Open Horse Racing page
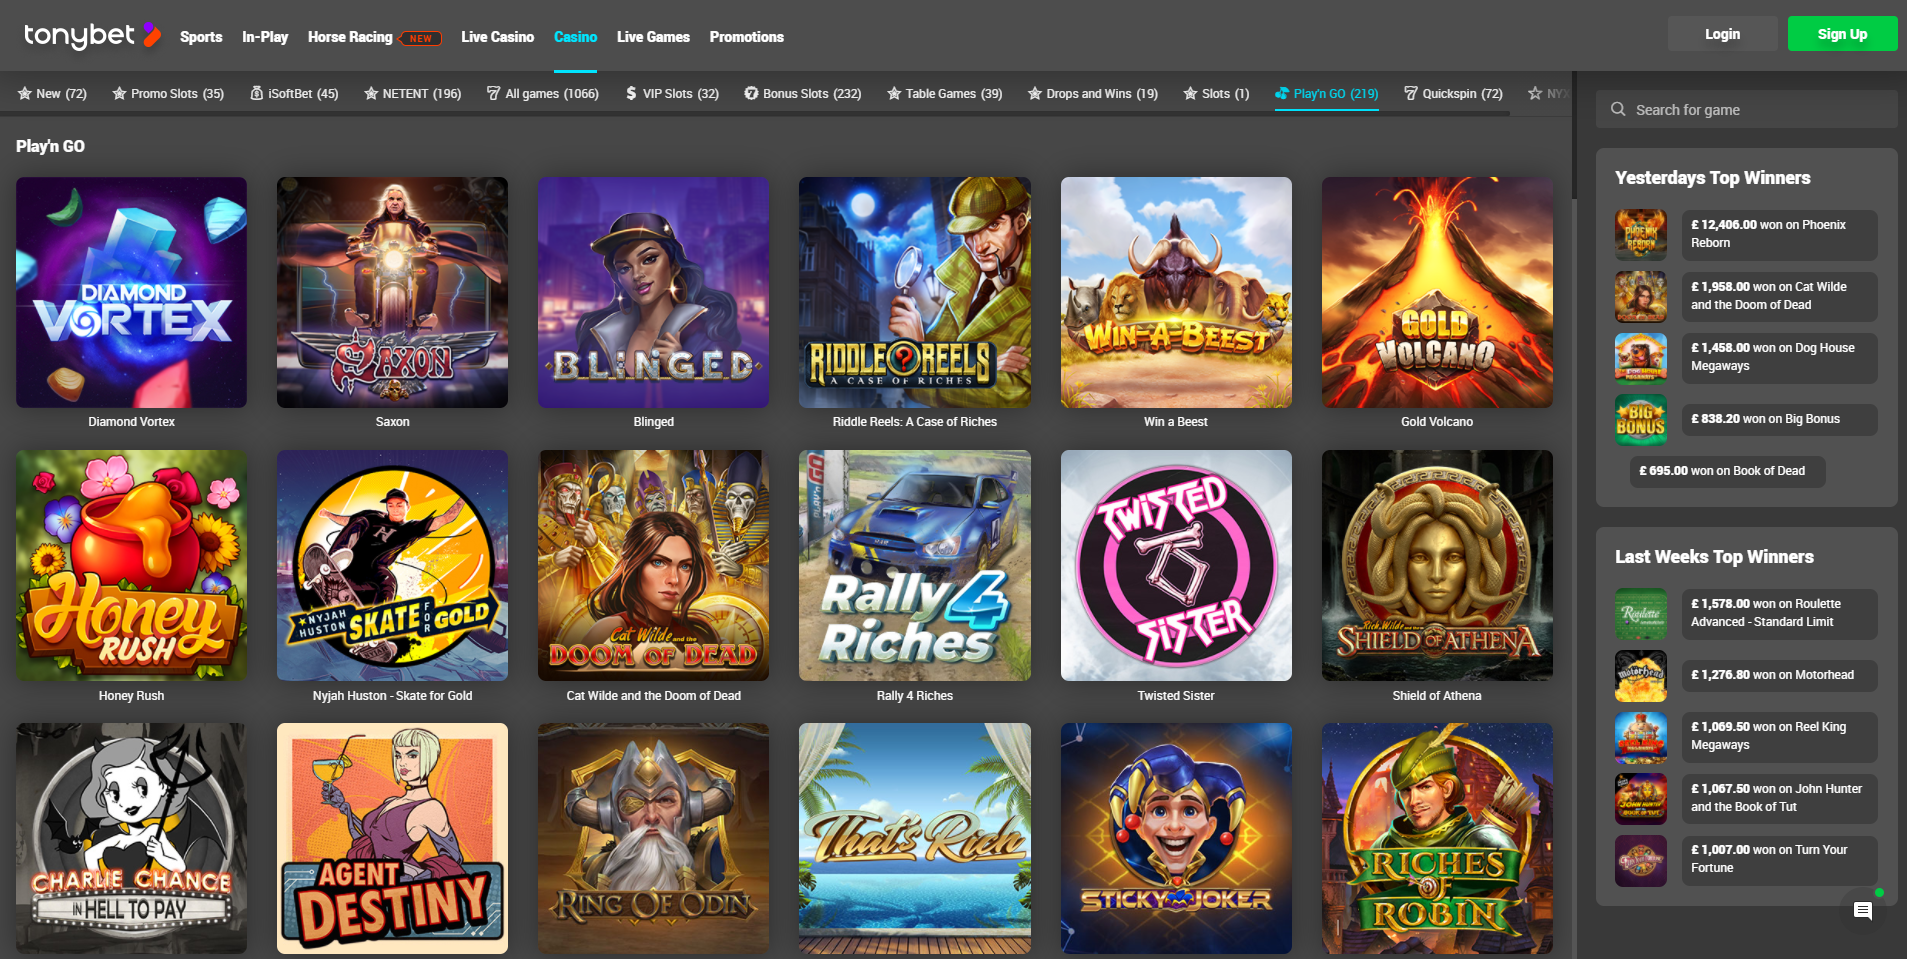This screenshot has height=959, width=1907. [x=350, y=36]
